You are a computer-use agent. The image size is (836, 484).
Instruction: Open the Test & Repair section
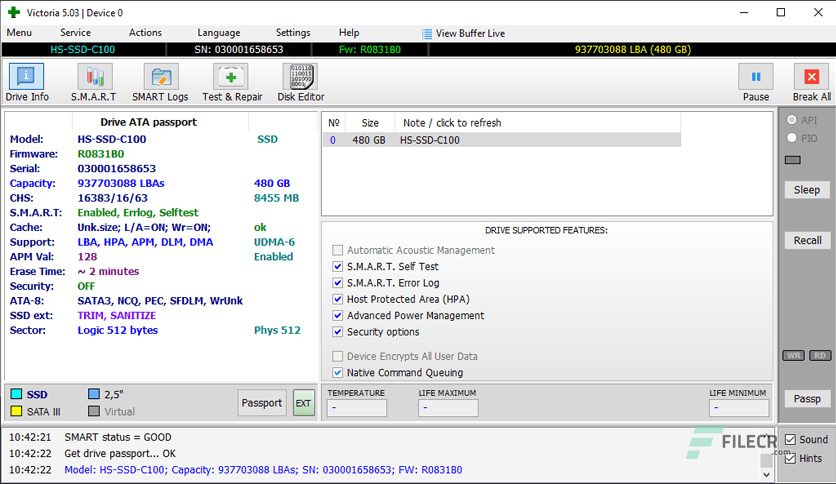point(232,83)
